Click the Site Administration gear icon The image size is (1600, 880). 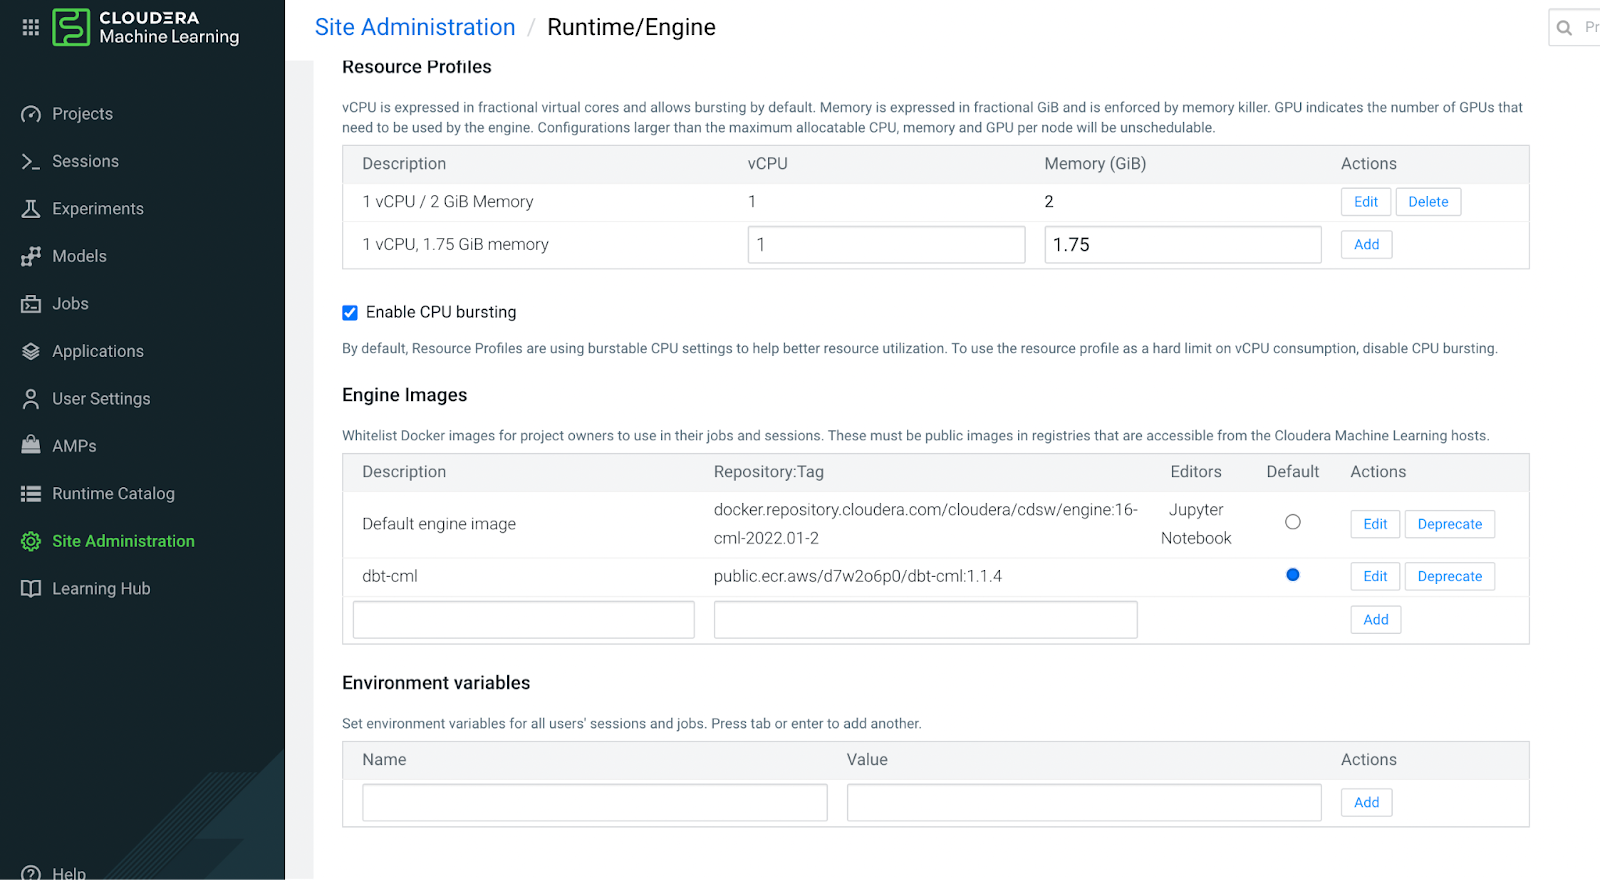(31, 541)
